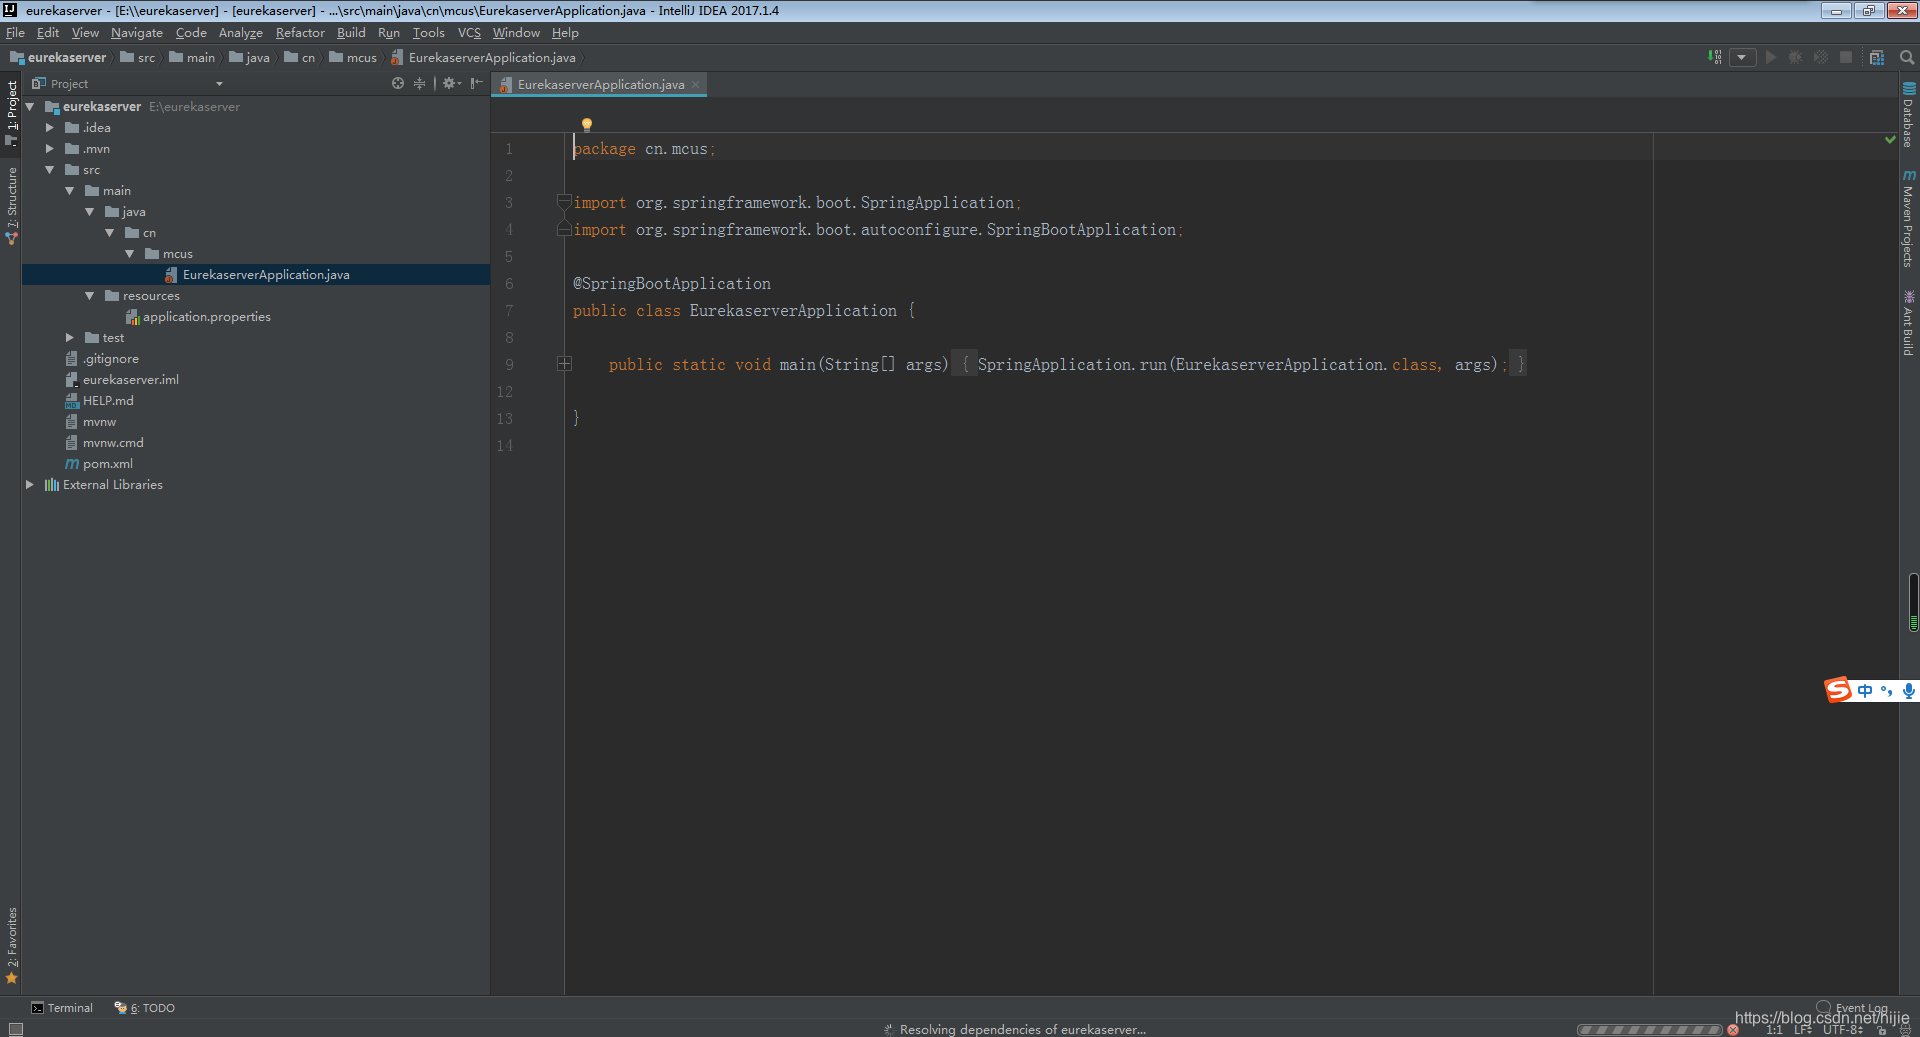Click the 'Resolving dependencies of eurekaserver...' status text
The image size is (1920, 1037).
point(1022,1029)
